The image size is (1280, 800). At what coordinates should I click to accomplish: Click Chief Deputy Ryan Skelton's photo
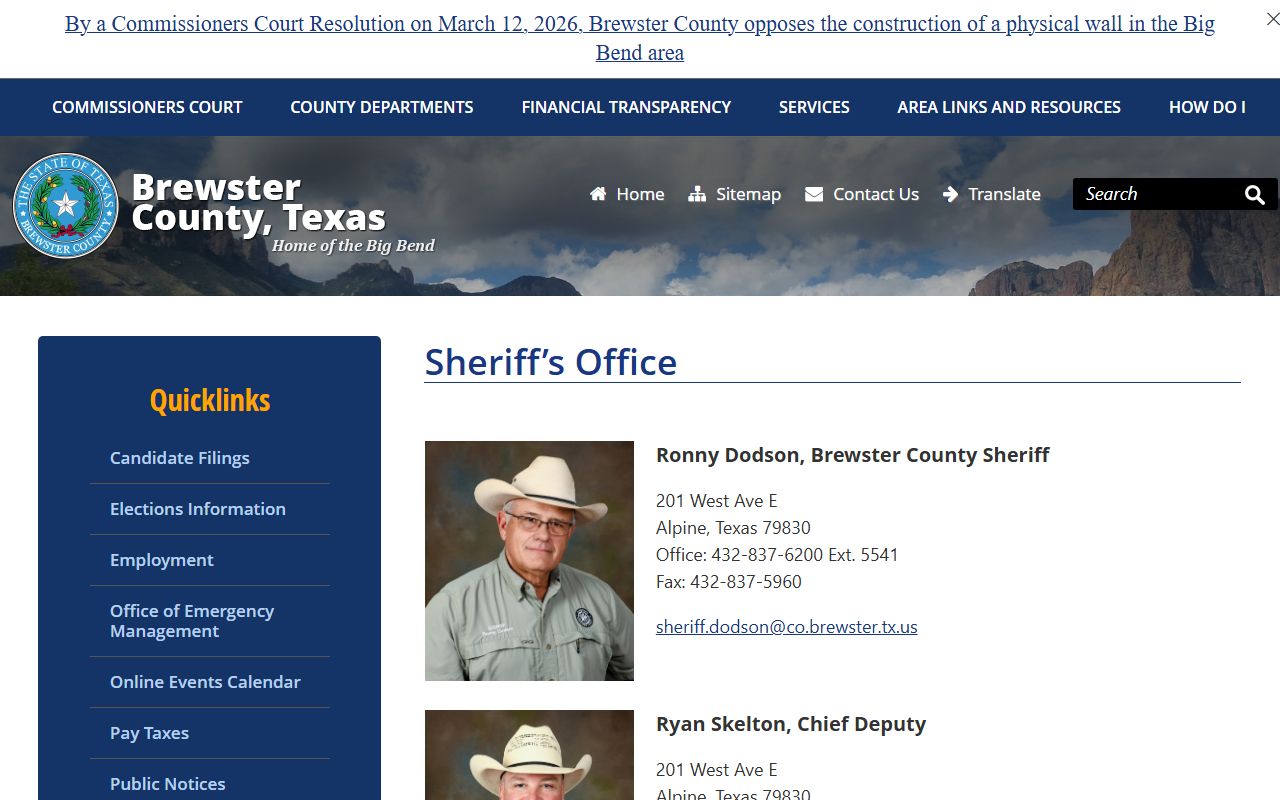point(529,755)
